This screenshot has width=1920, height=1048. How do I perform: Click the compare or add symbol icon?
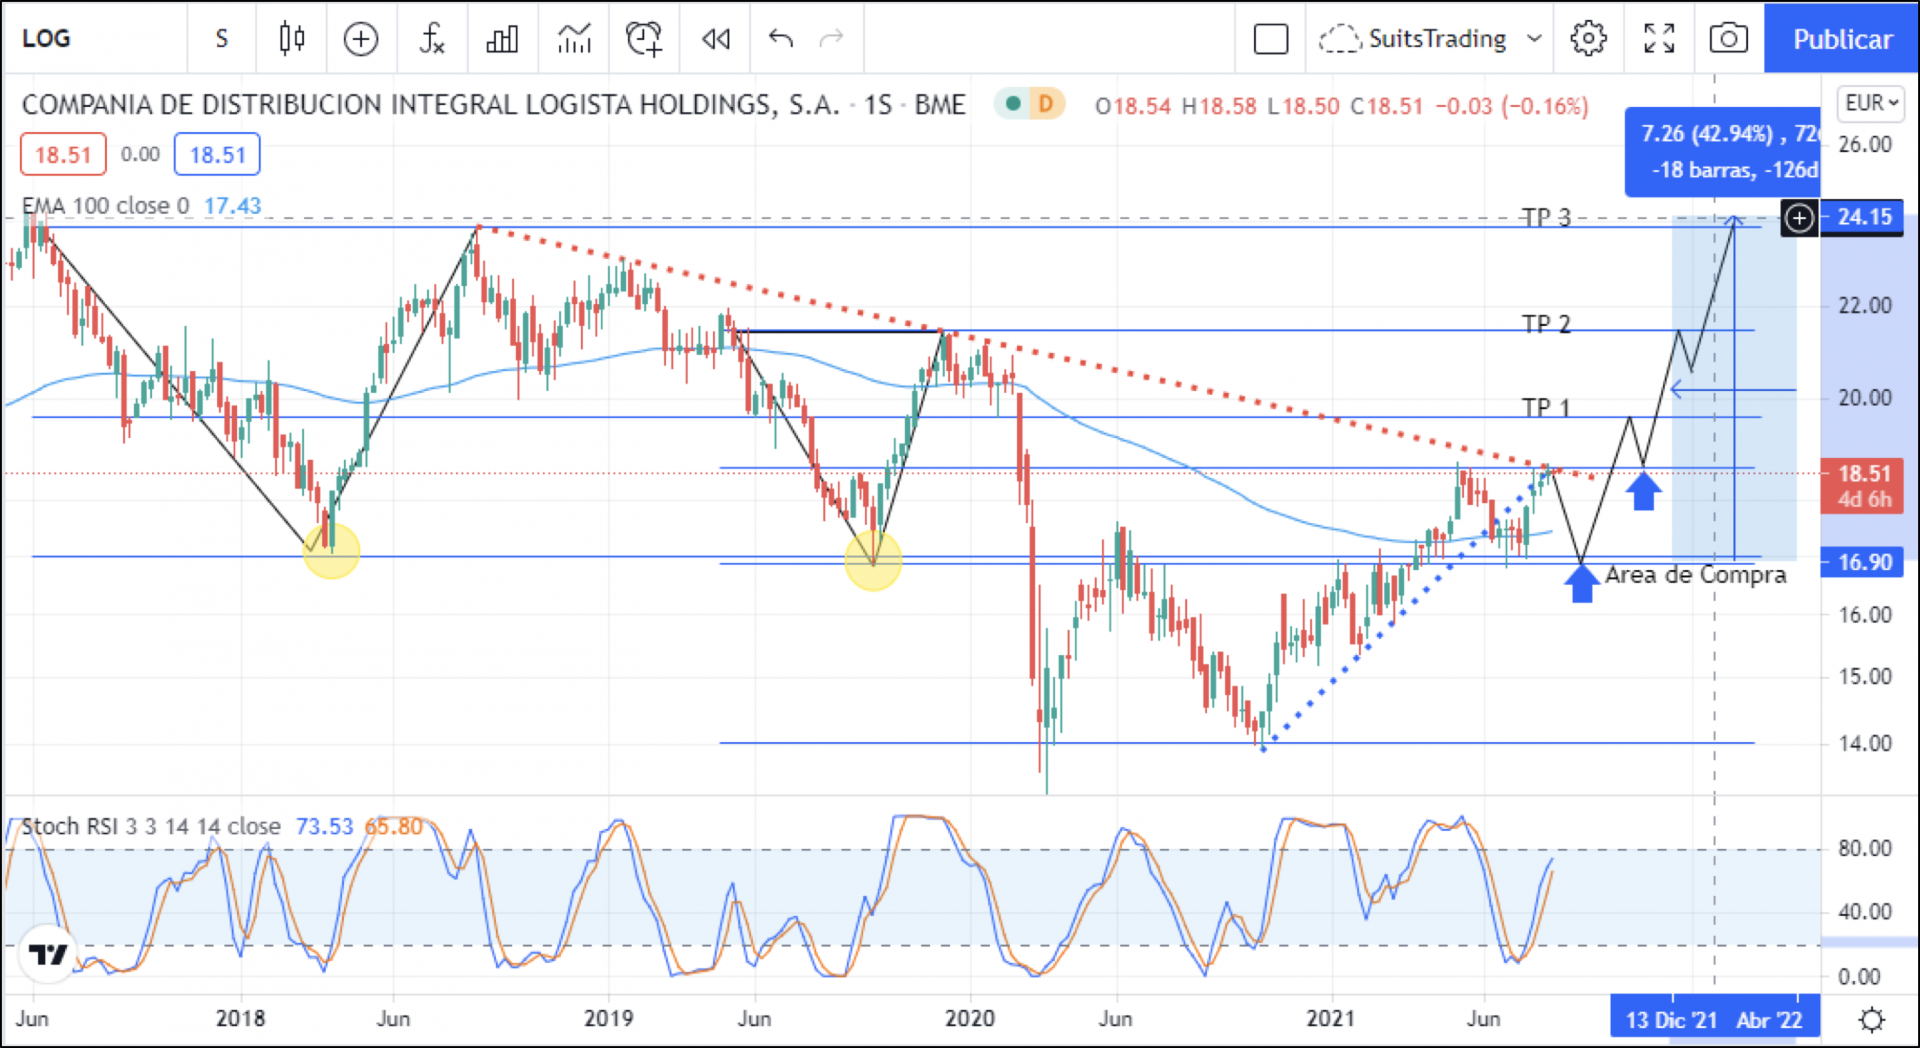tap(360, 39)
